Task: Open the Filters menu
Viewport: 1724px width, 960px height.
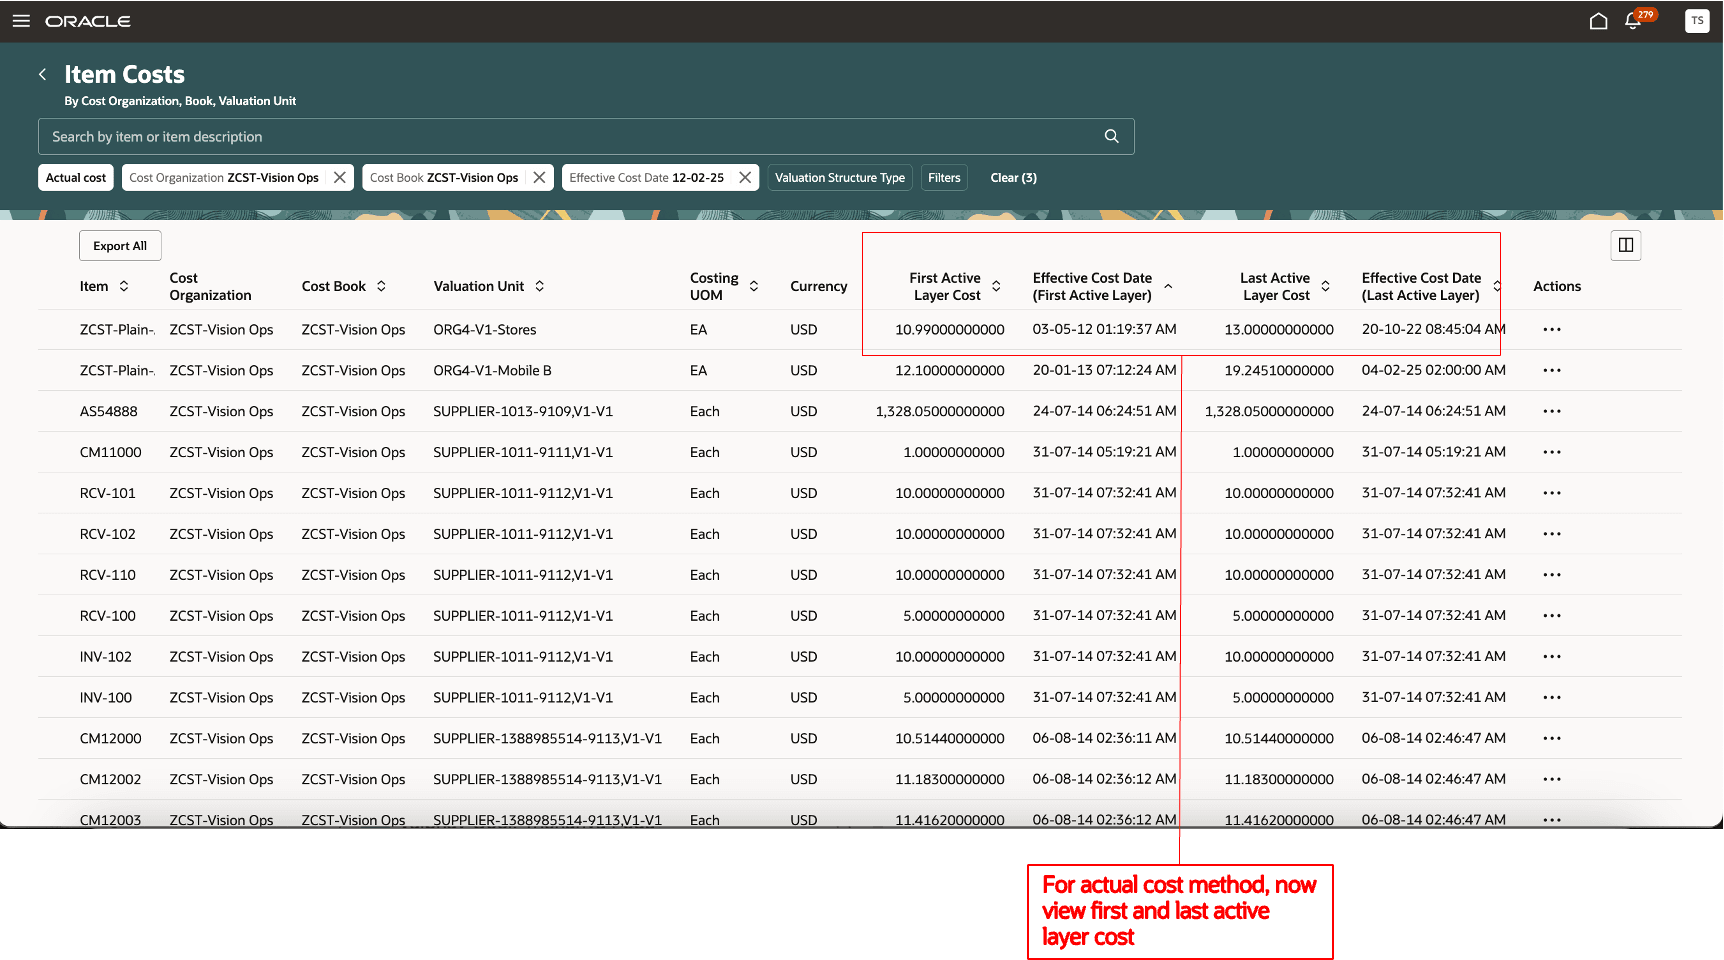Action: point(943,177)
